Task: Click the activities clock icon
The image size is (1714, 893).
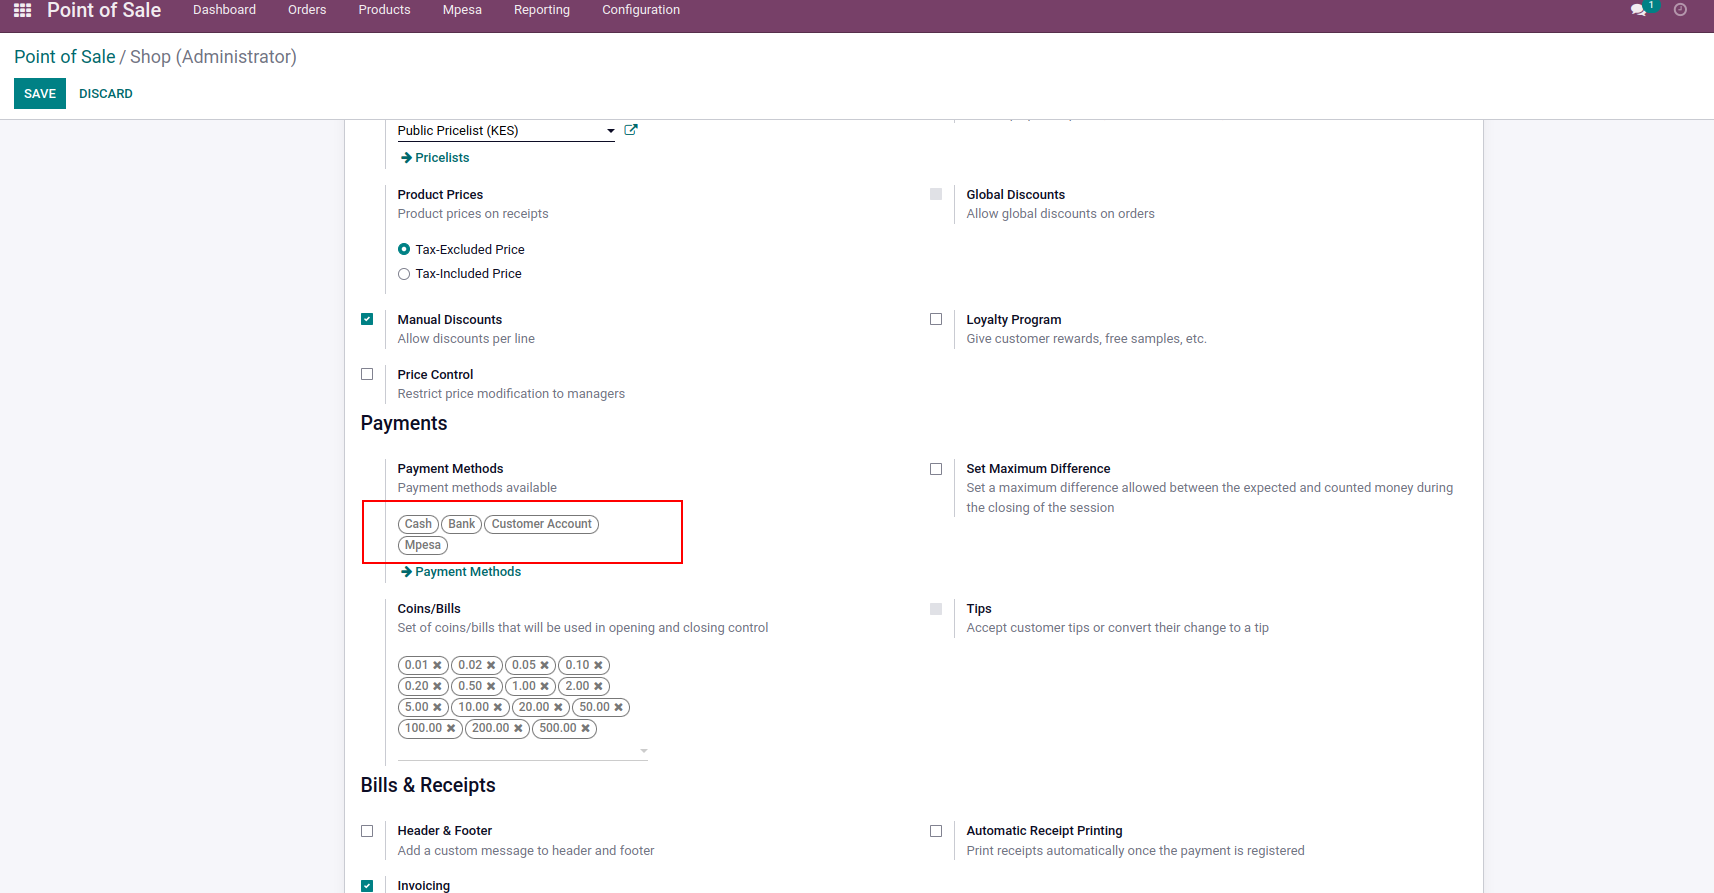Action: click(1680, 10)
